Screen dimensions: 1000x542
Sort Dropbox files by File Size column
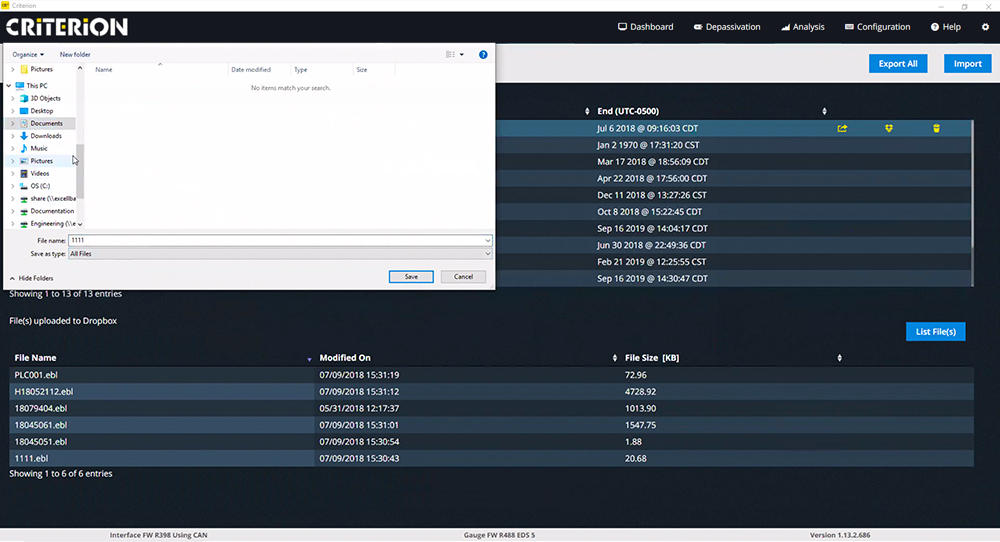pos(839,358)
